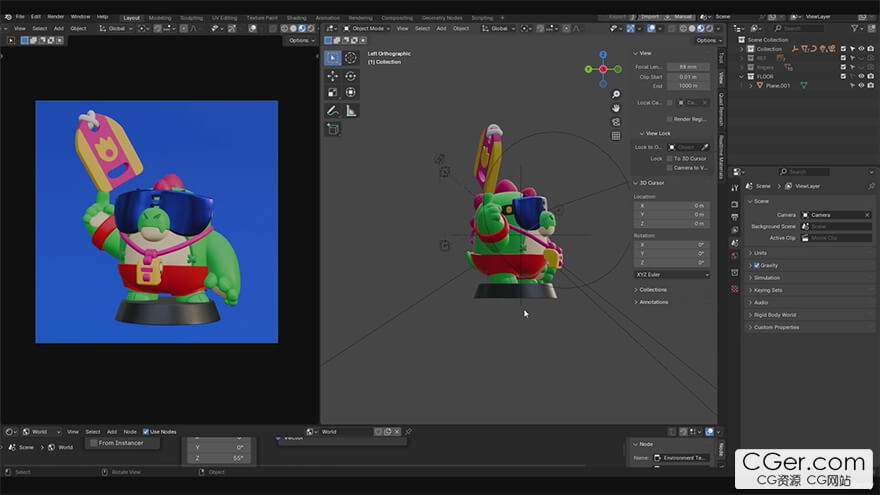
Task: Activate the 3D Cursor tool
Action: coord(350,58)
